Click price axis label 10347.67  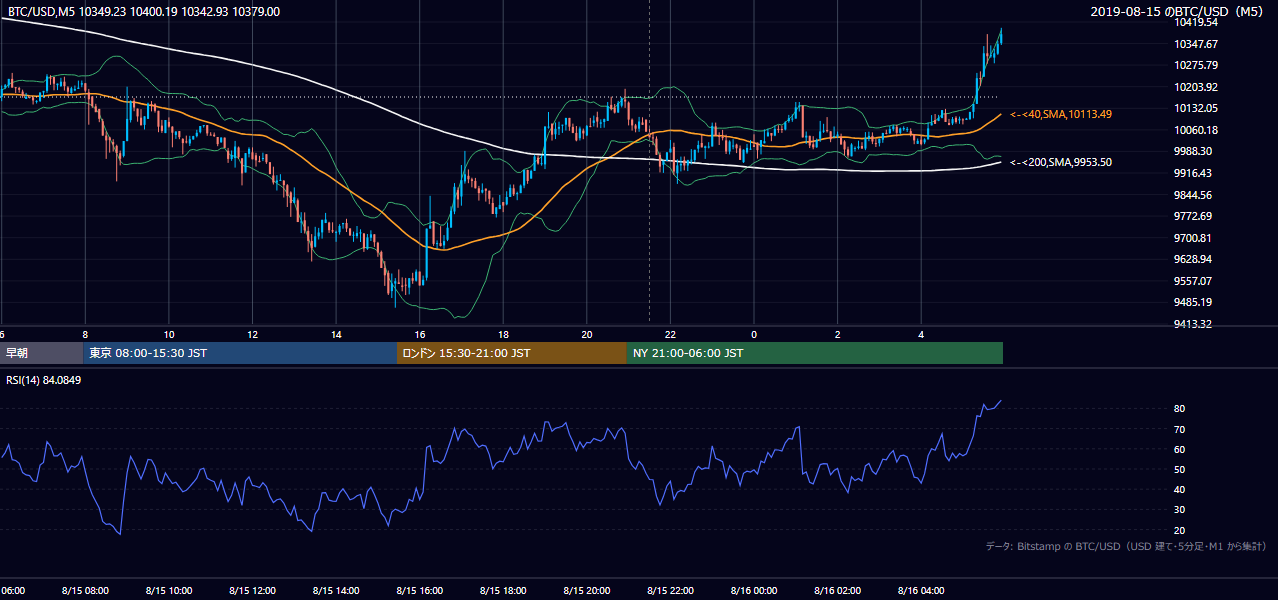pos(1195,44)
